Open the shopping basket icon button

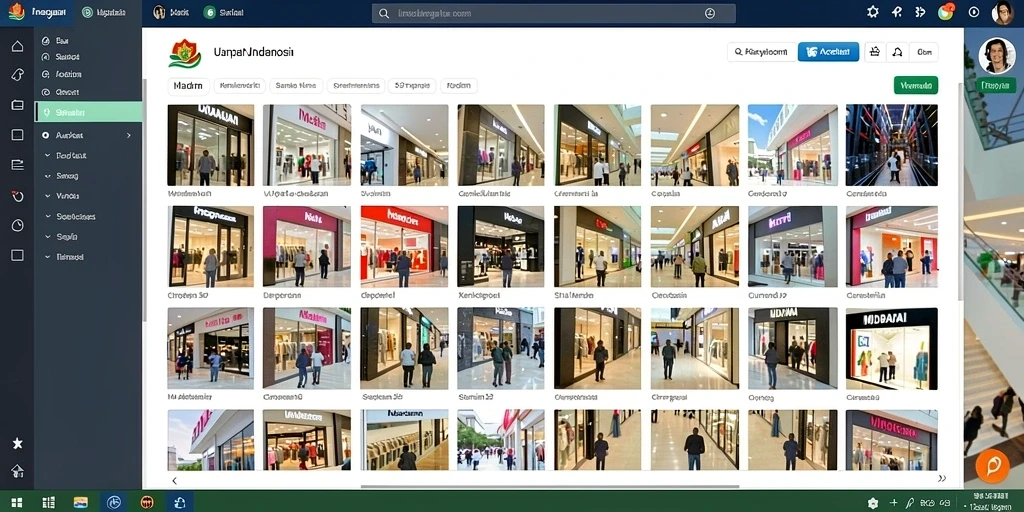coord(875,52)
